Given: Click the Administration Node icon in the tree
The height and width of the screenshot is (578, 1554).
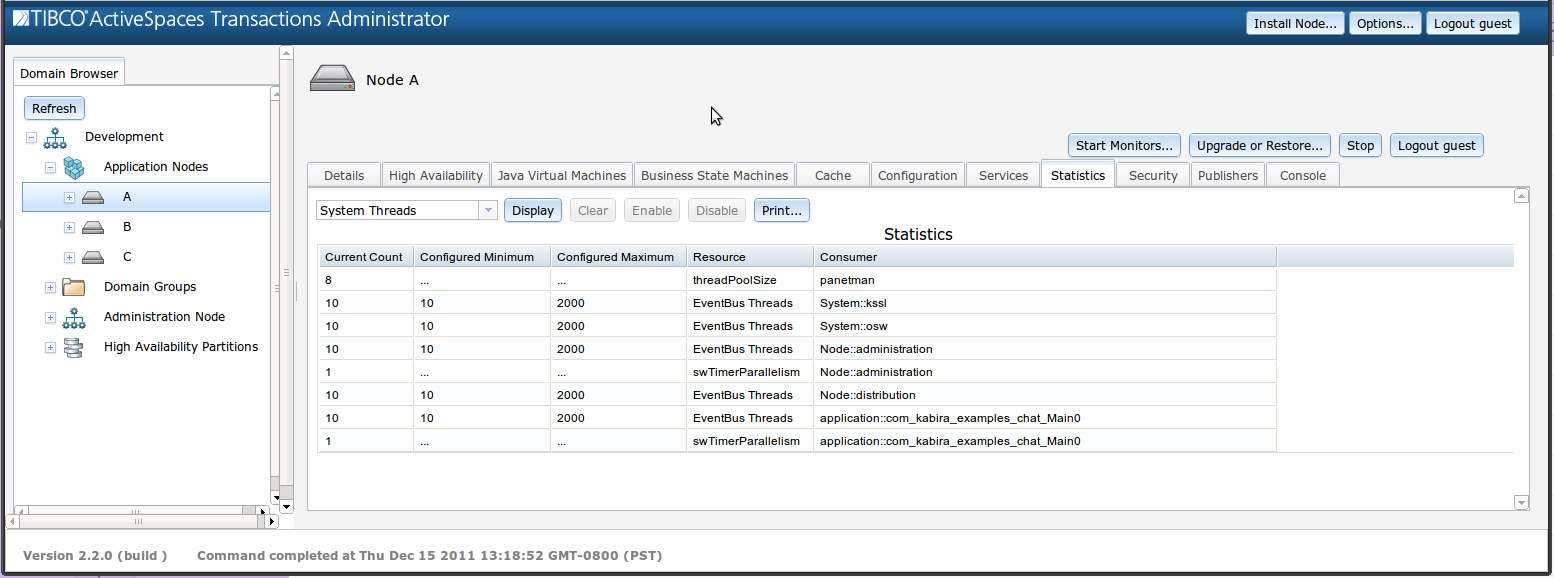Looking at the screenshot, I should click(74, 318).
